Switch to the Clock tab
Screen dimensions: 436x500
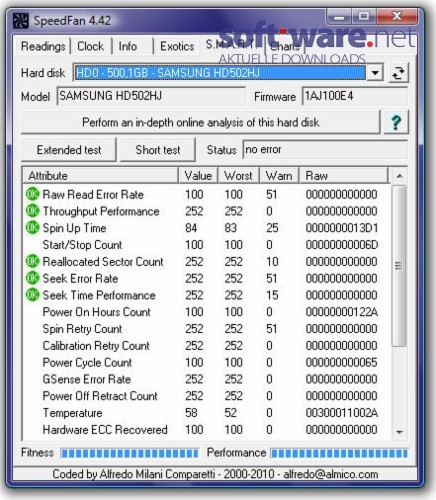(x=90, y=46)
